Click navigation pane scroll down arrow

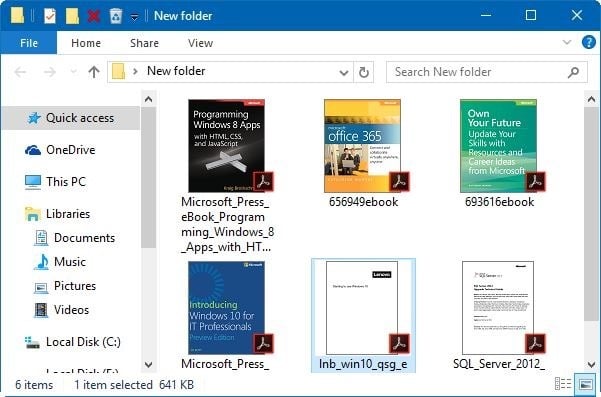pos(148,364)
